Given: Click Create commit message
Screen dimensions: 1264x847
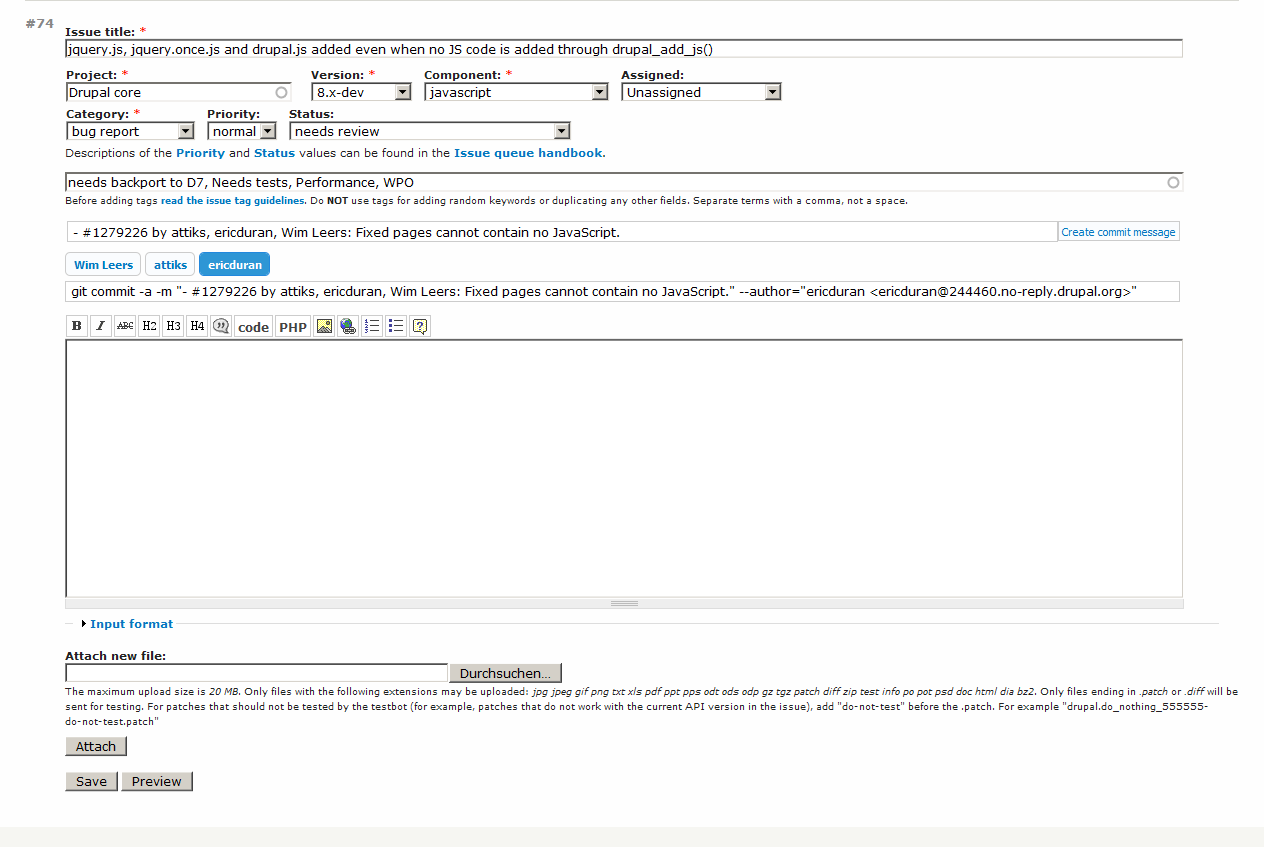Looking at the screenshot, I should (1118, 232).
